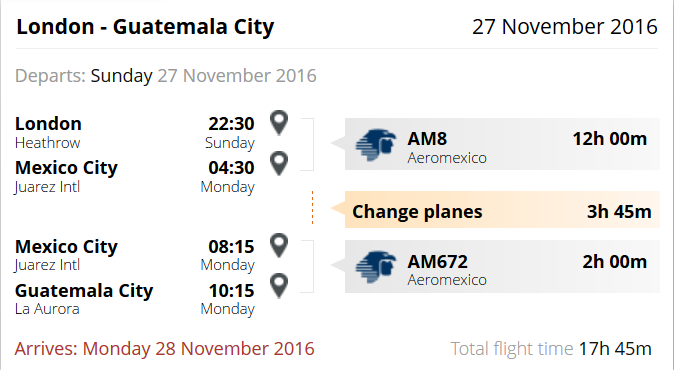This screenshot has height=370, width=674.
Task: Click Aeromexico logo beside flight AM8
Action: [x=376, y=145]
